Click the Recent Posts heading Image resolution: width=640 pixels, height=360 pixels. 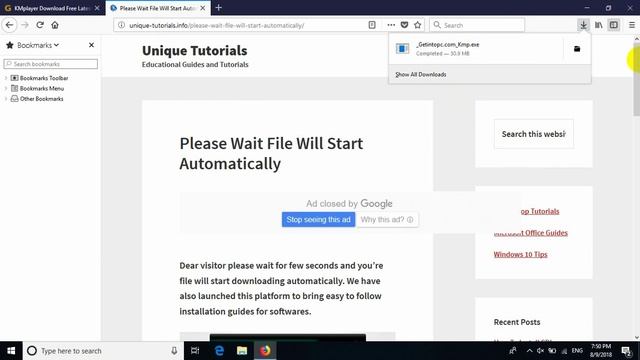pos(517,322)
